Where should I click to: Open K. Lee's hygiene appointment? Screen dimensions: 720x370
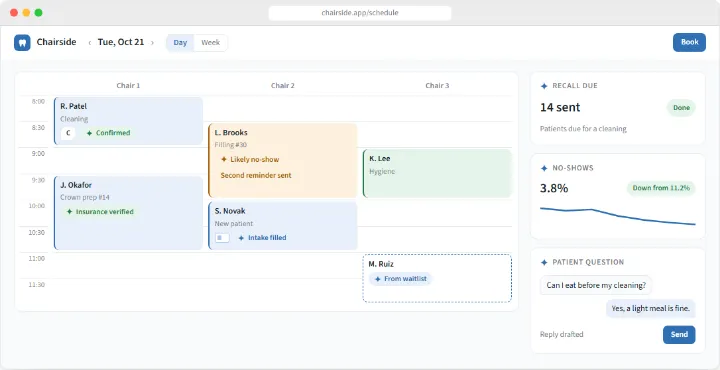point(437,173)
